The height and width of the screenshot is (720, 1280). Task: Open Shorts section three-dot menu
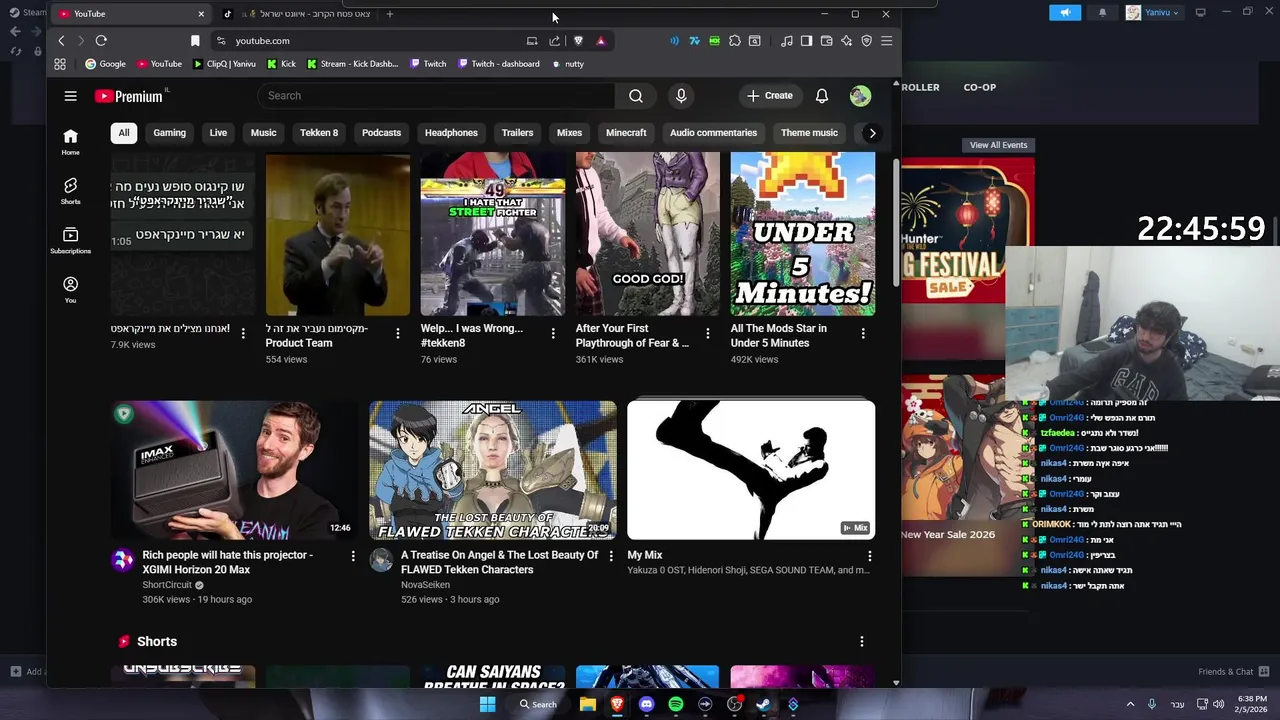coord(862,641)
